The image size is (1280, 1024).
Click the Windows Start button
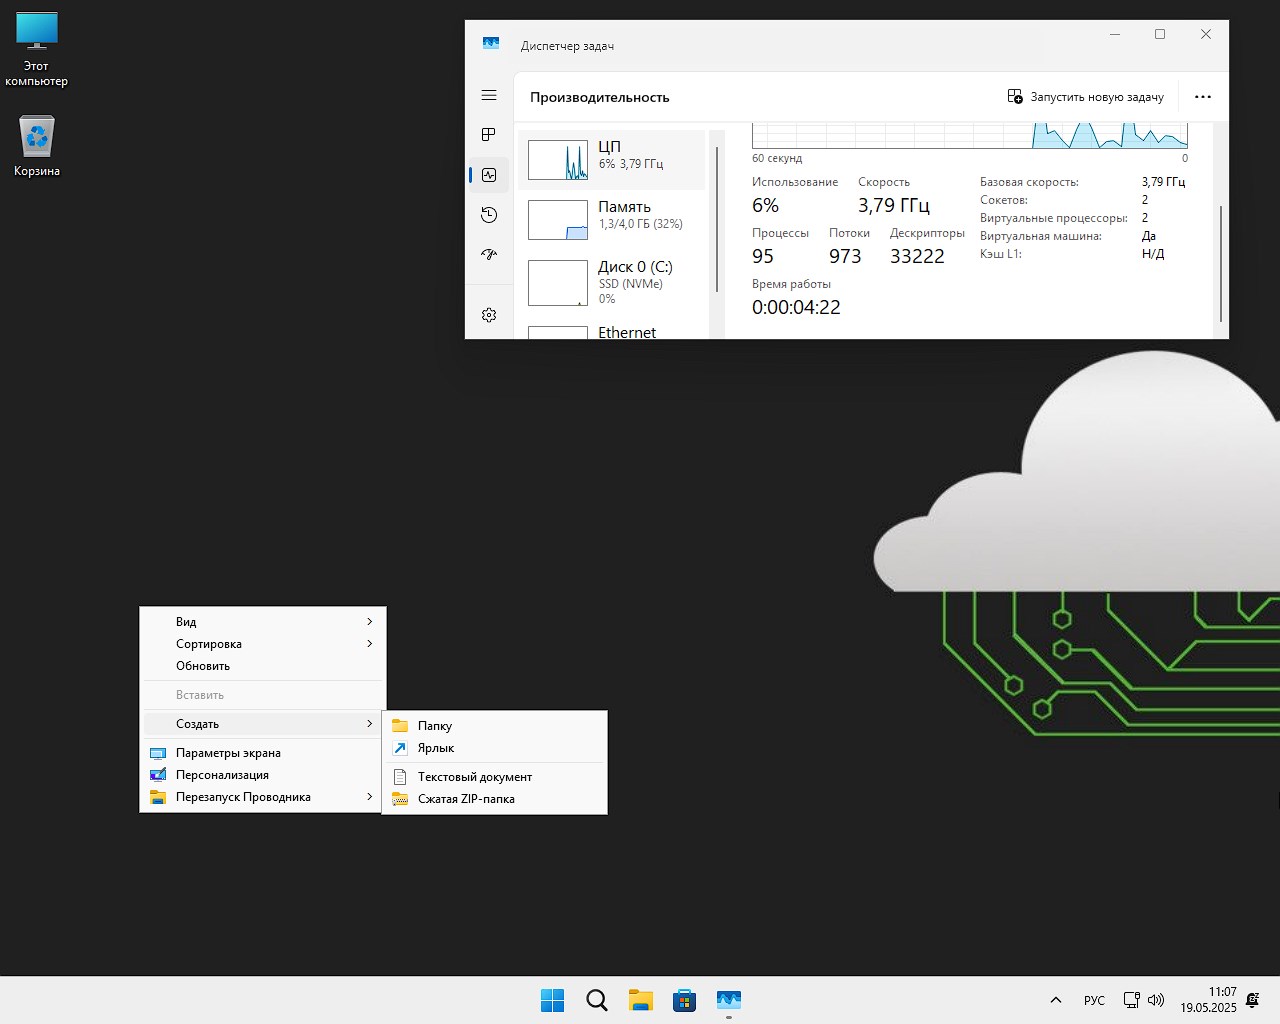pos(552,1000)
